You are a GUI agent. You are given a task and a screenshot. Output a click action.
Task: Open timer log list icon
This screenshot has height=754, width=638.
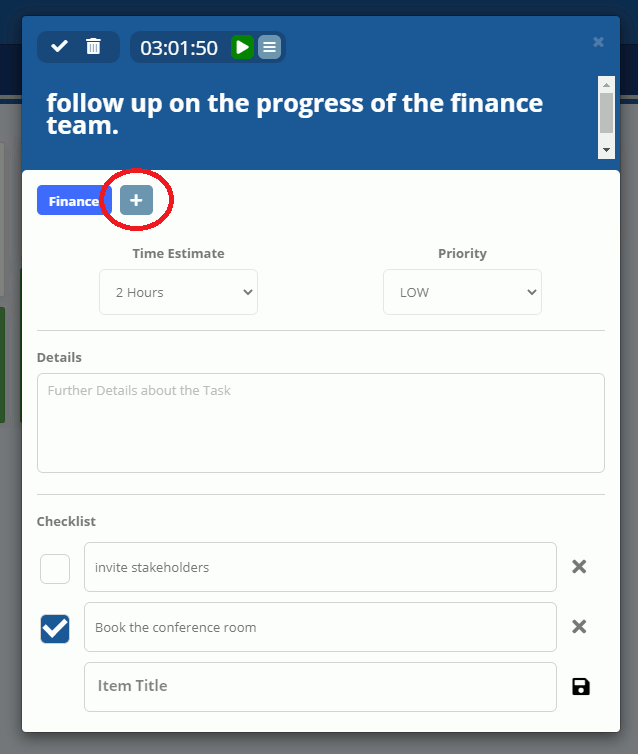(x=270, y=47)
